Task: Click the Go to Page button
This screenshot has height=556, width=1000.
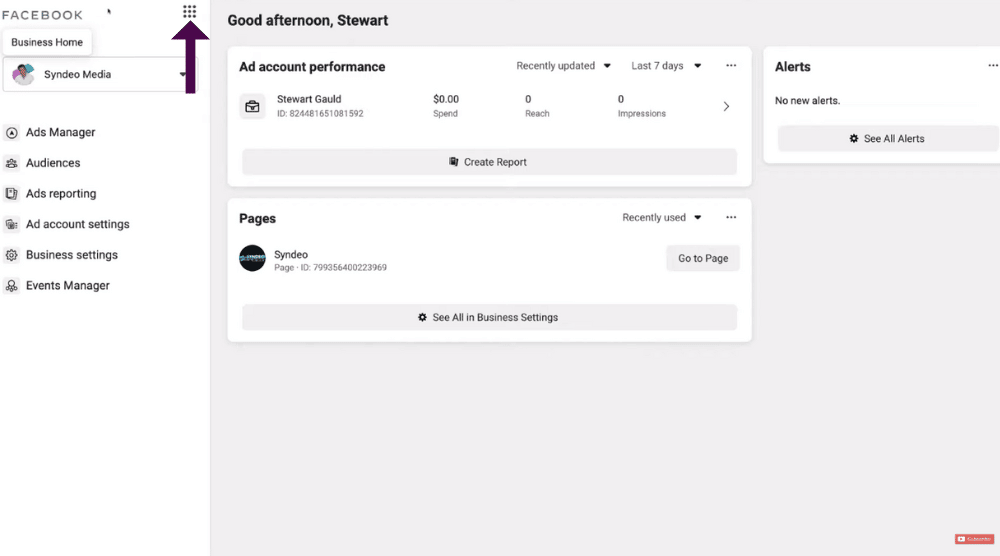Action: pos(703,258)
